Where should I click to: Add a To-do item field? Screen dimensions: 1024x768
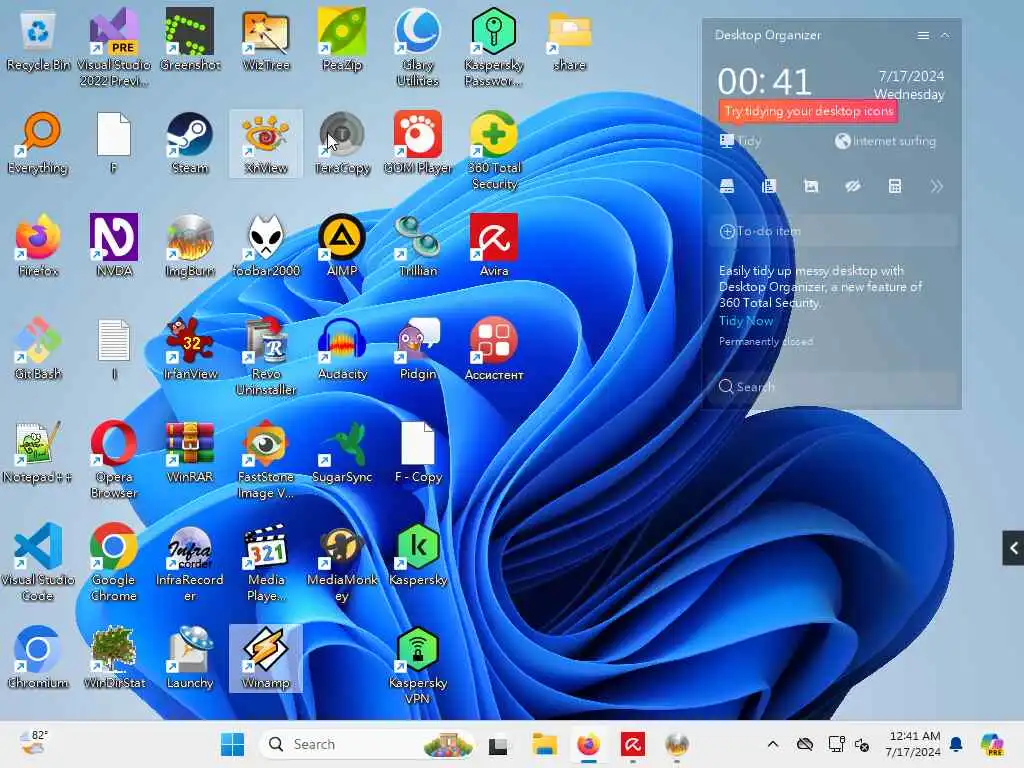point(832,231)
